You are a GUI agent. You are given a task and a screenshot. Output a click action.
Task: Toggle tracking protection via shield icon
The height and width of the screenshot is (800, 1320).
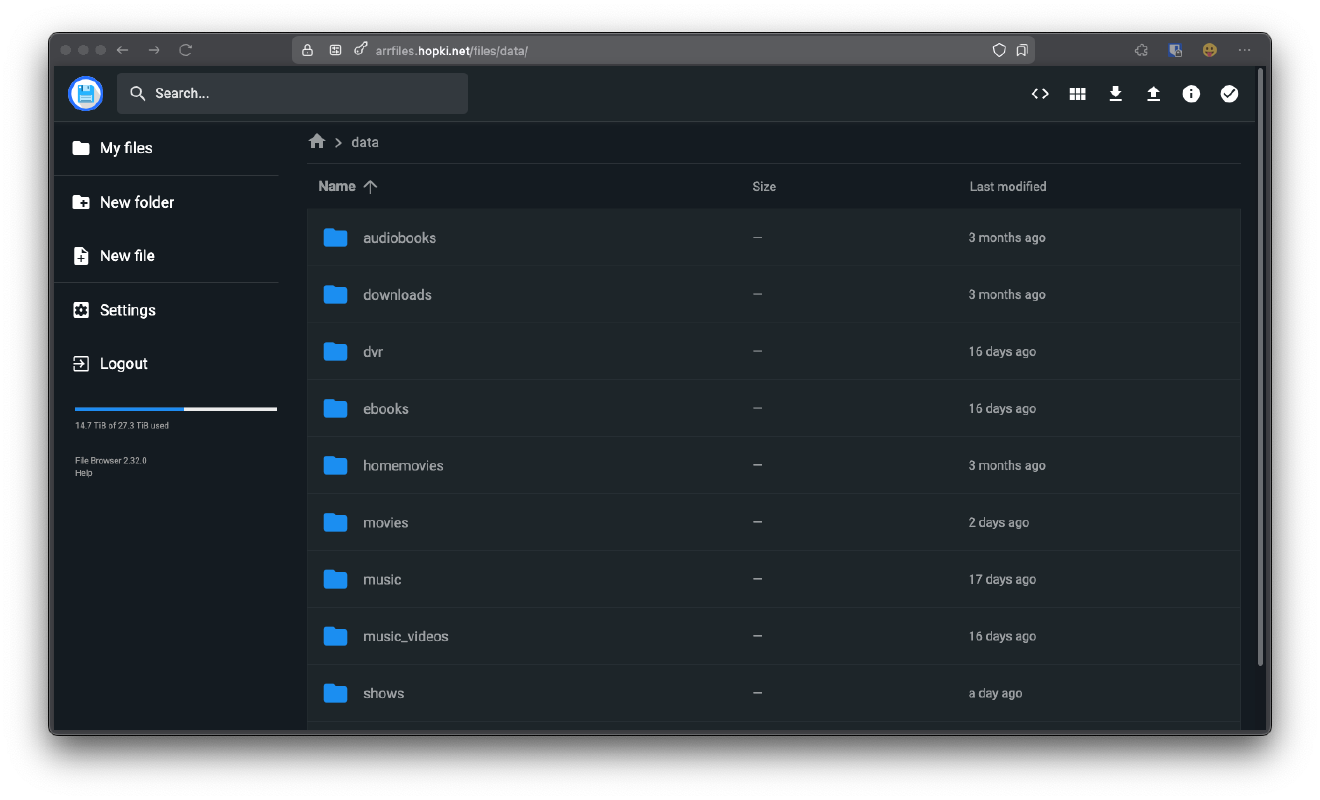999,49
